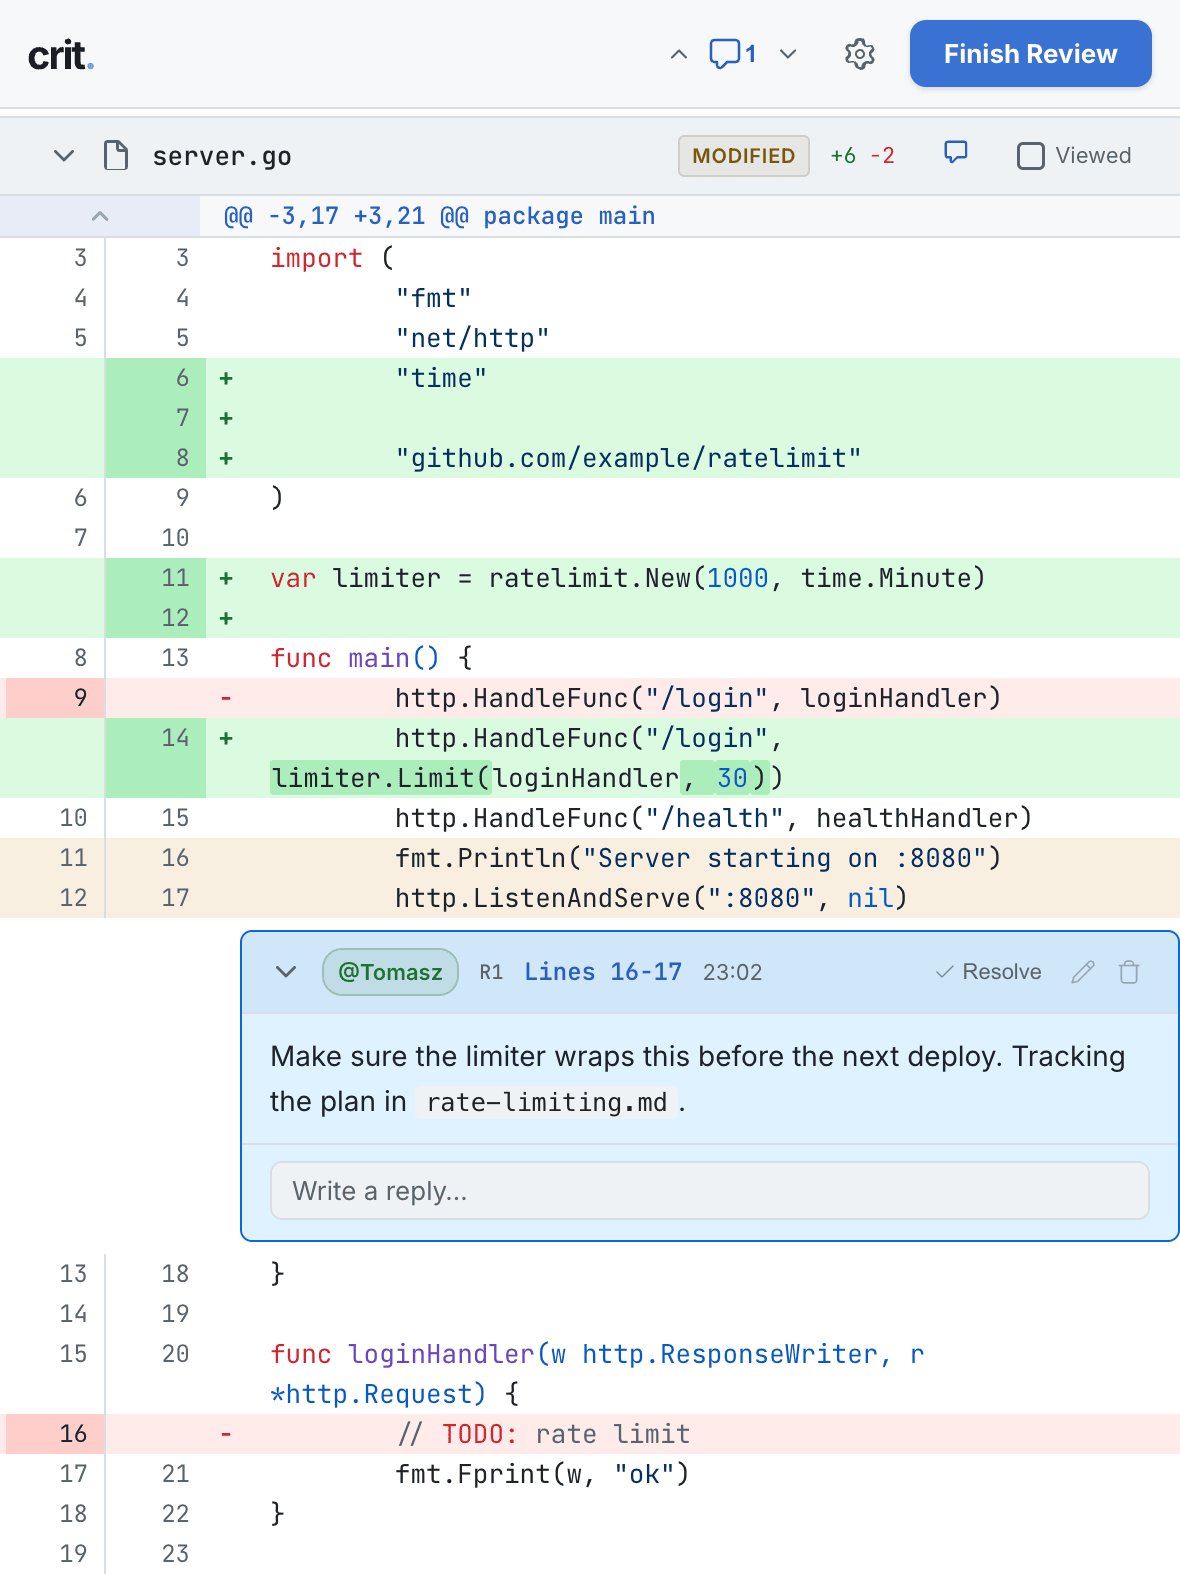Click healthHandler HandleFunc line
The width and height of the screenshot is (1180, 1574).
click(713, 818)
